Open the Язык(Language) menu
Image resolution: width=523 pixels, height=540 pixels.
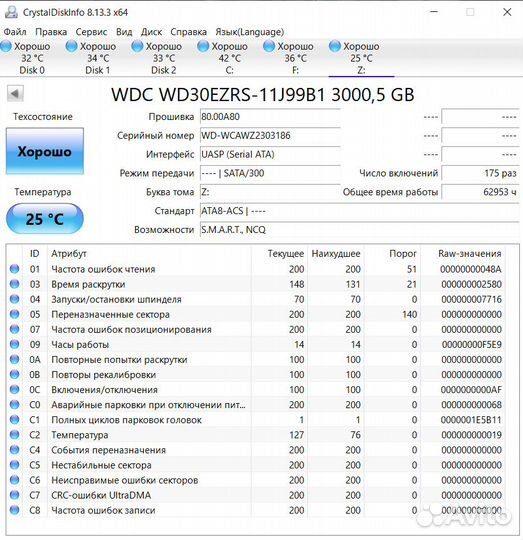click(250, 32)
